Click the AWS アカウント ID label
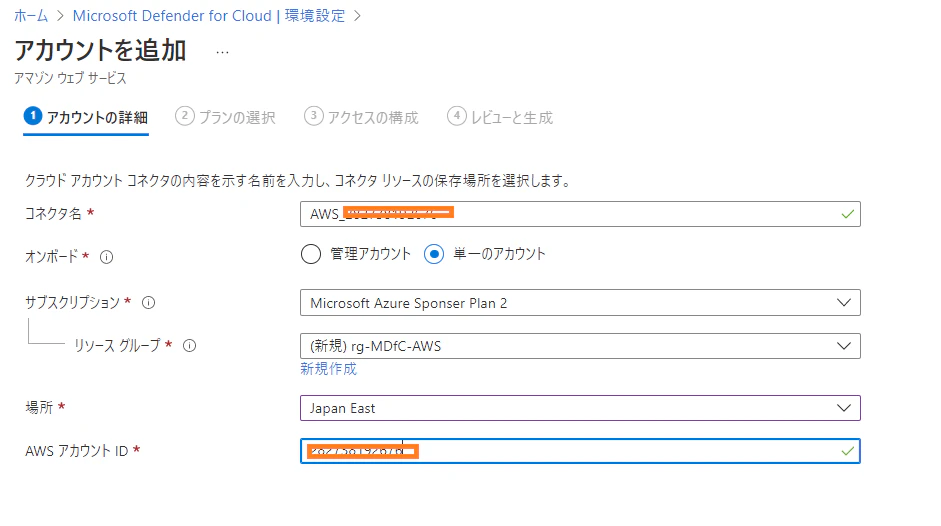Viewport: 941px width, 526px height. click(x=77, y=451)
